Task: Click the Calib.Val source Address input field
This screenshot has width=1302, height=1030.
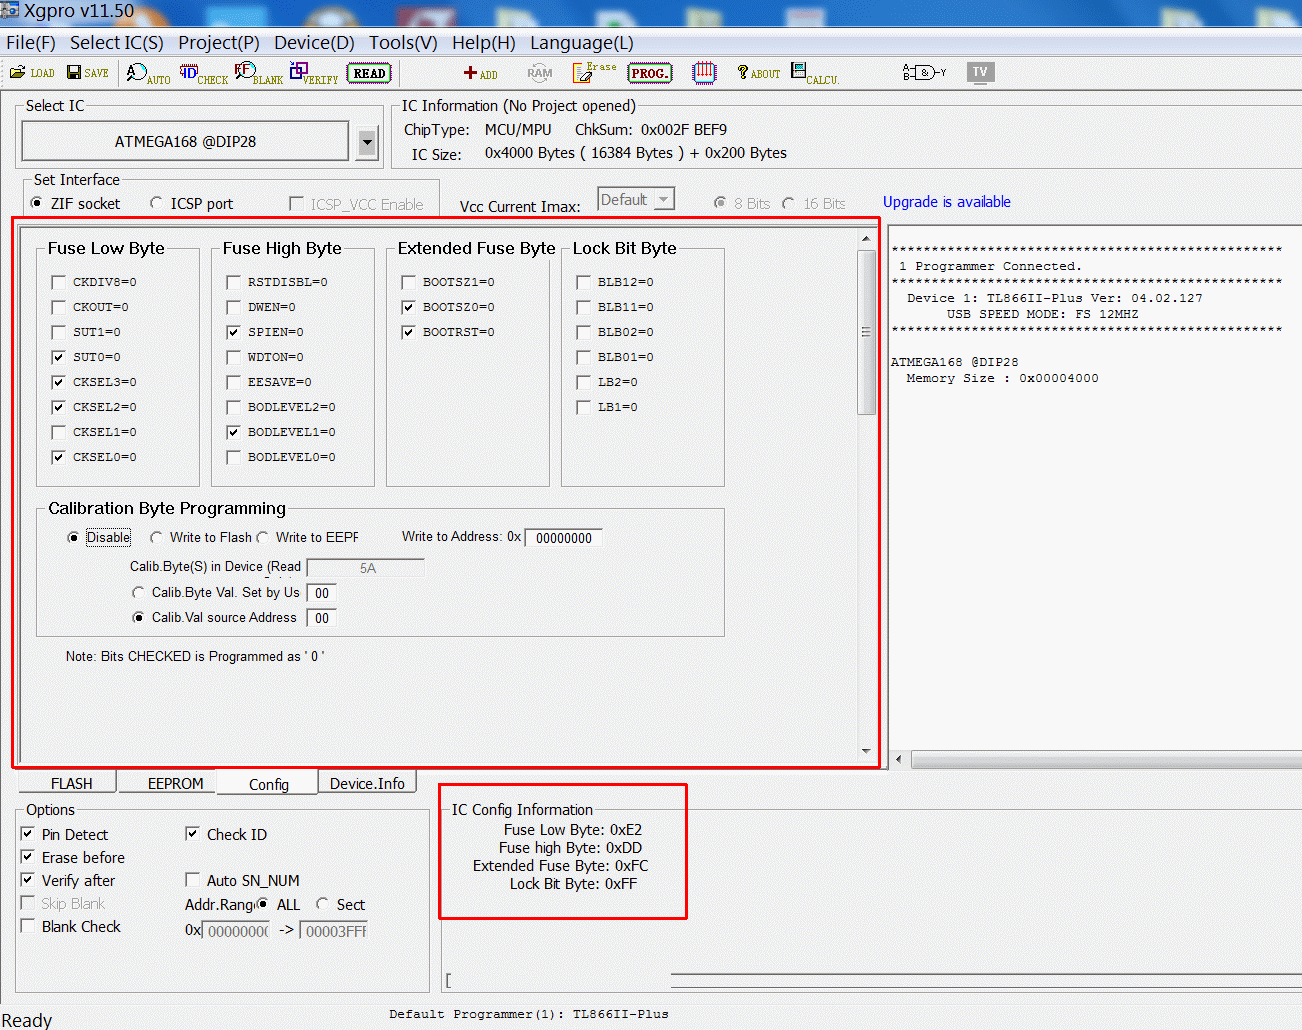Action: pyautogui.click(x=322, y=618)
